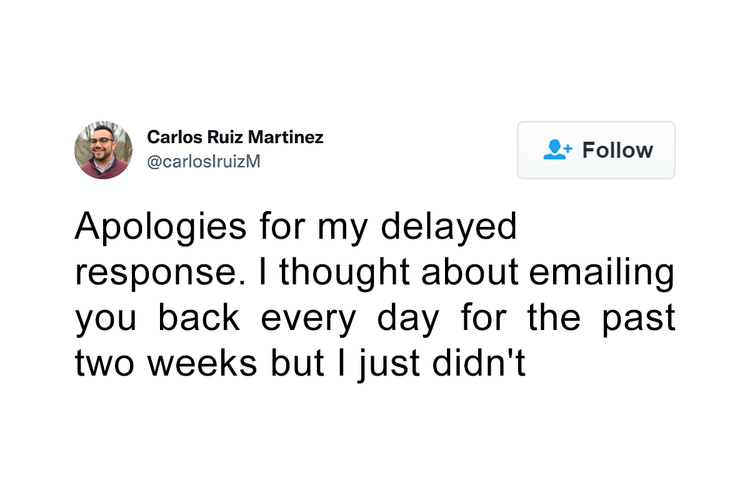Click the "Follow" text label
The height and width of the screenshot is (500, 750).
pos(618,150)
